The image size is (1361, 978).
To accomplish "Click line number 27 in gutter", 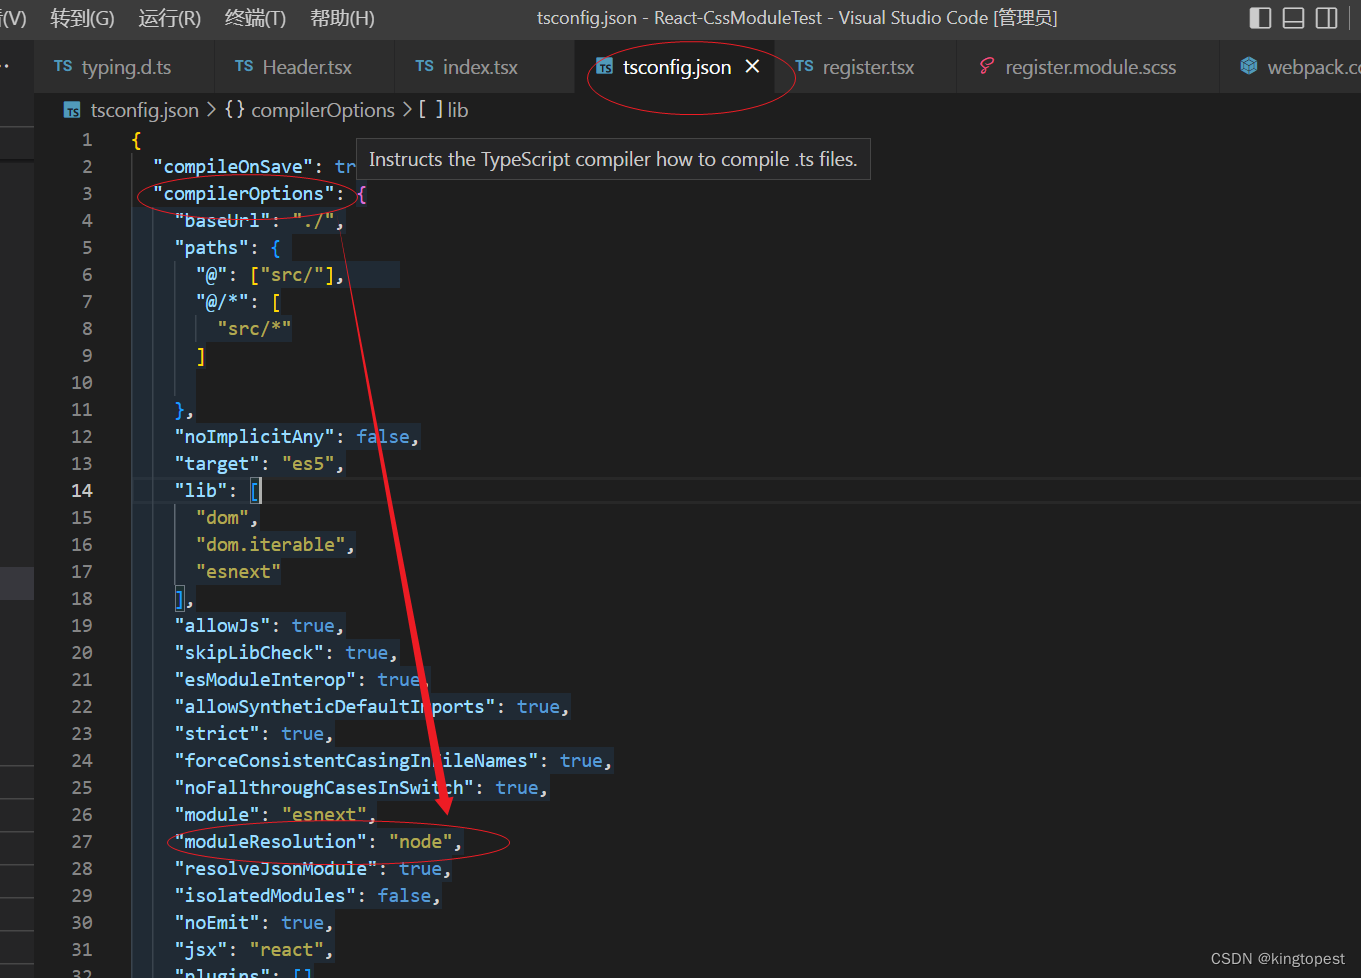I will (x=82, y=841).
